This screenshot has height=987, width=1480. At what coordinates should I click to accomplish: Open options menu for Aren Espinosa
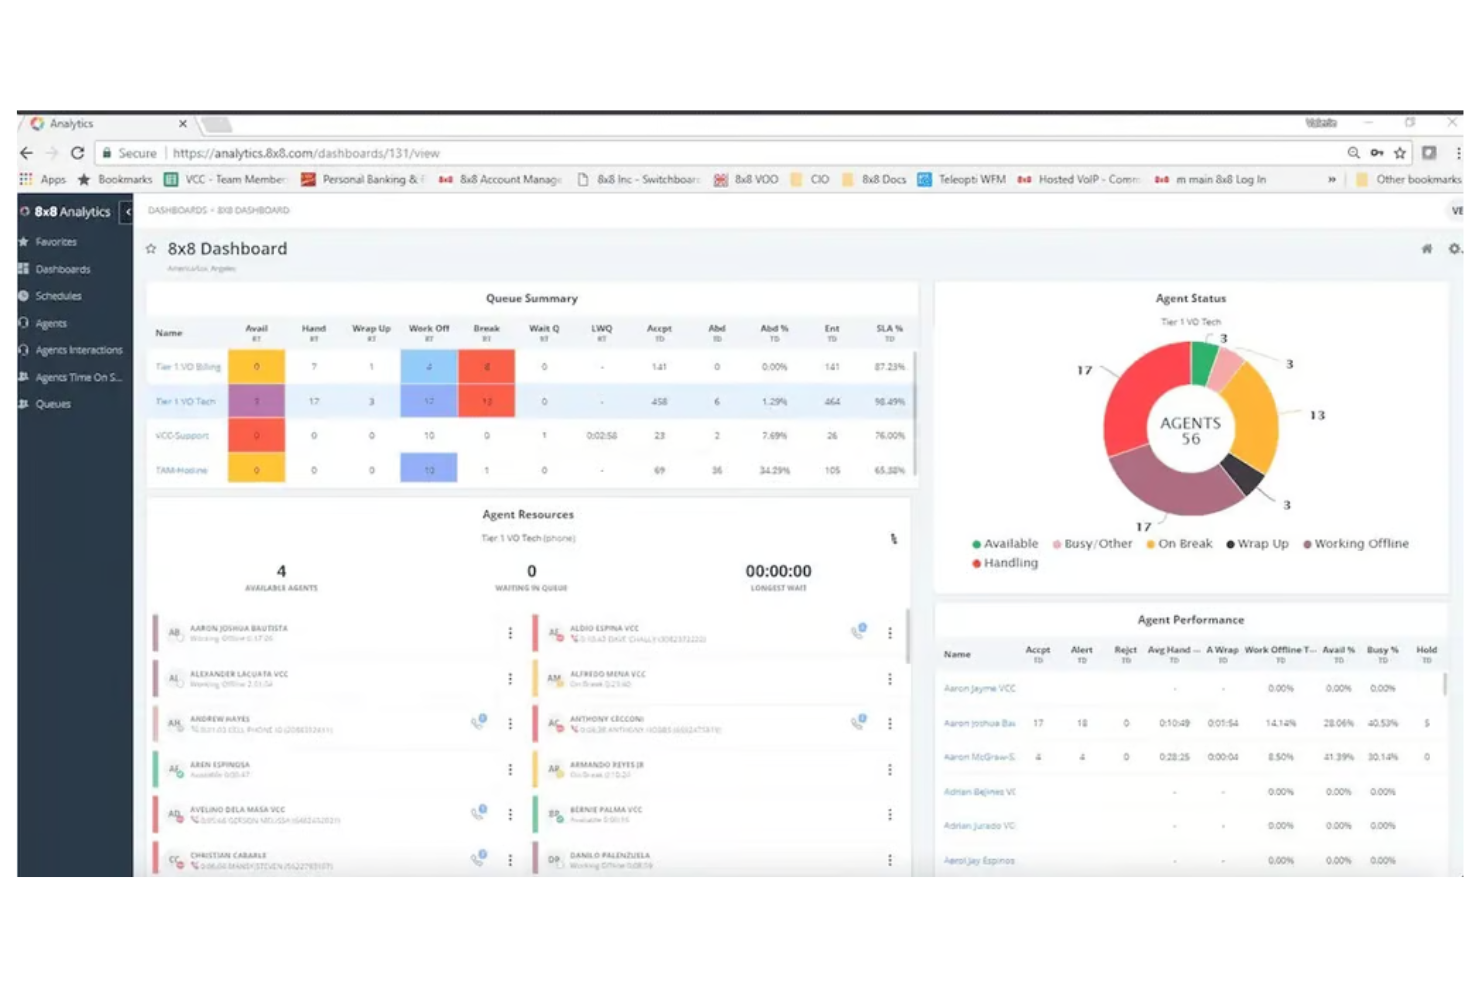click(x=510, y=770)
